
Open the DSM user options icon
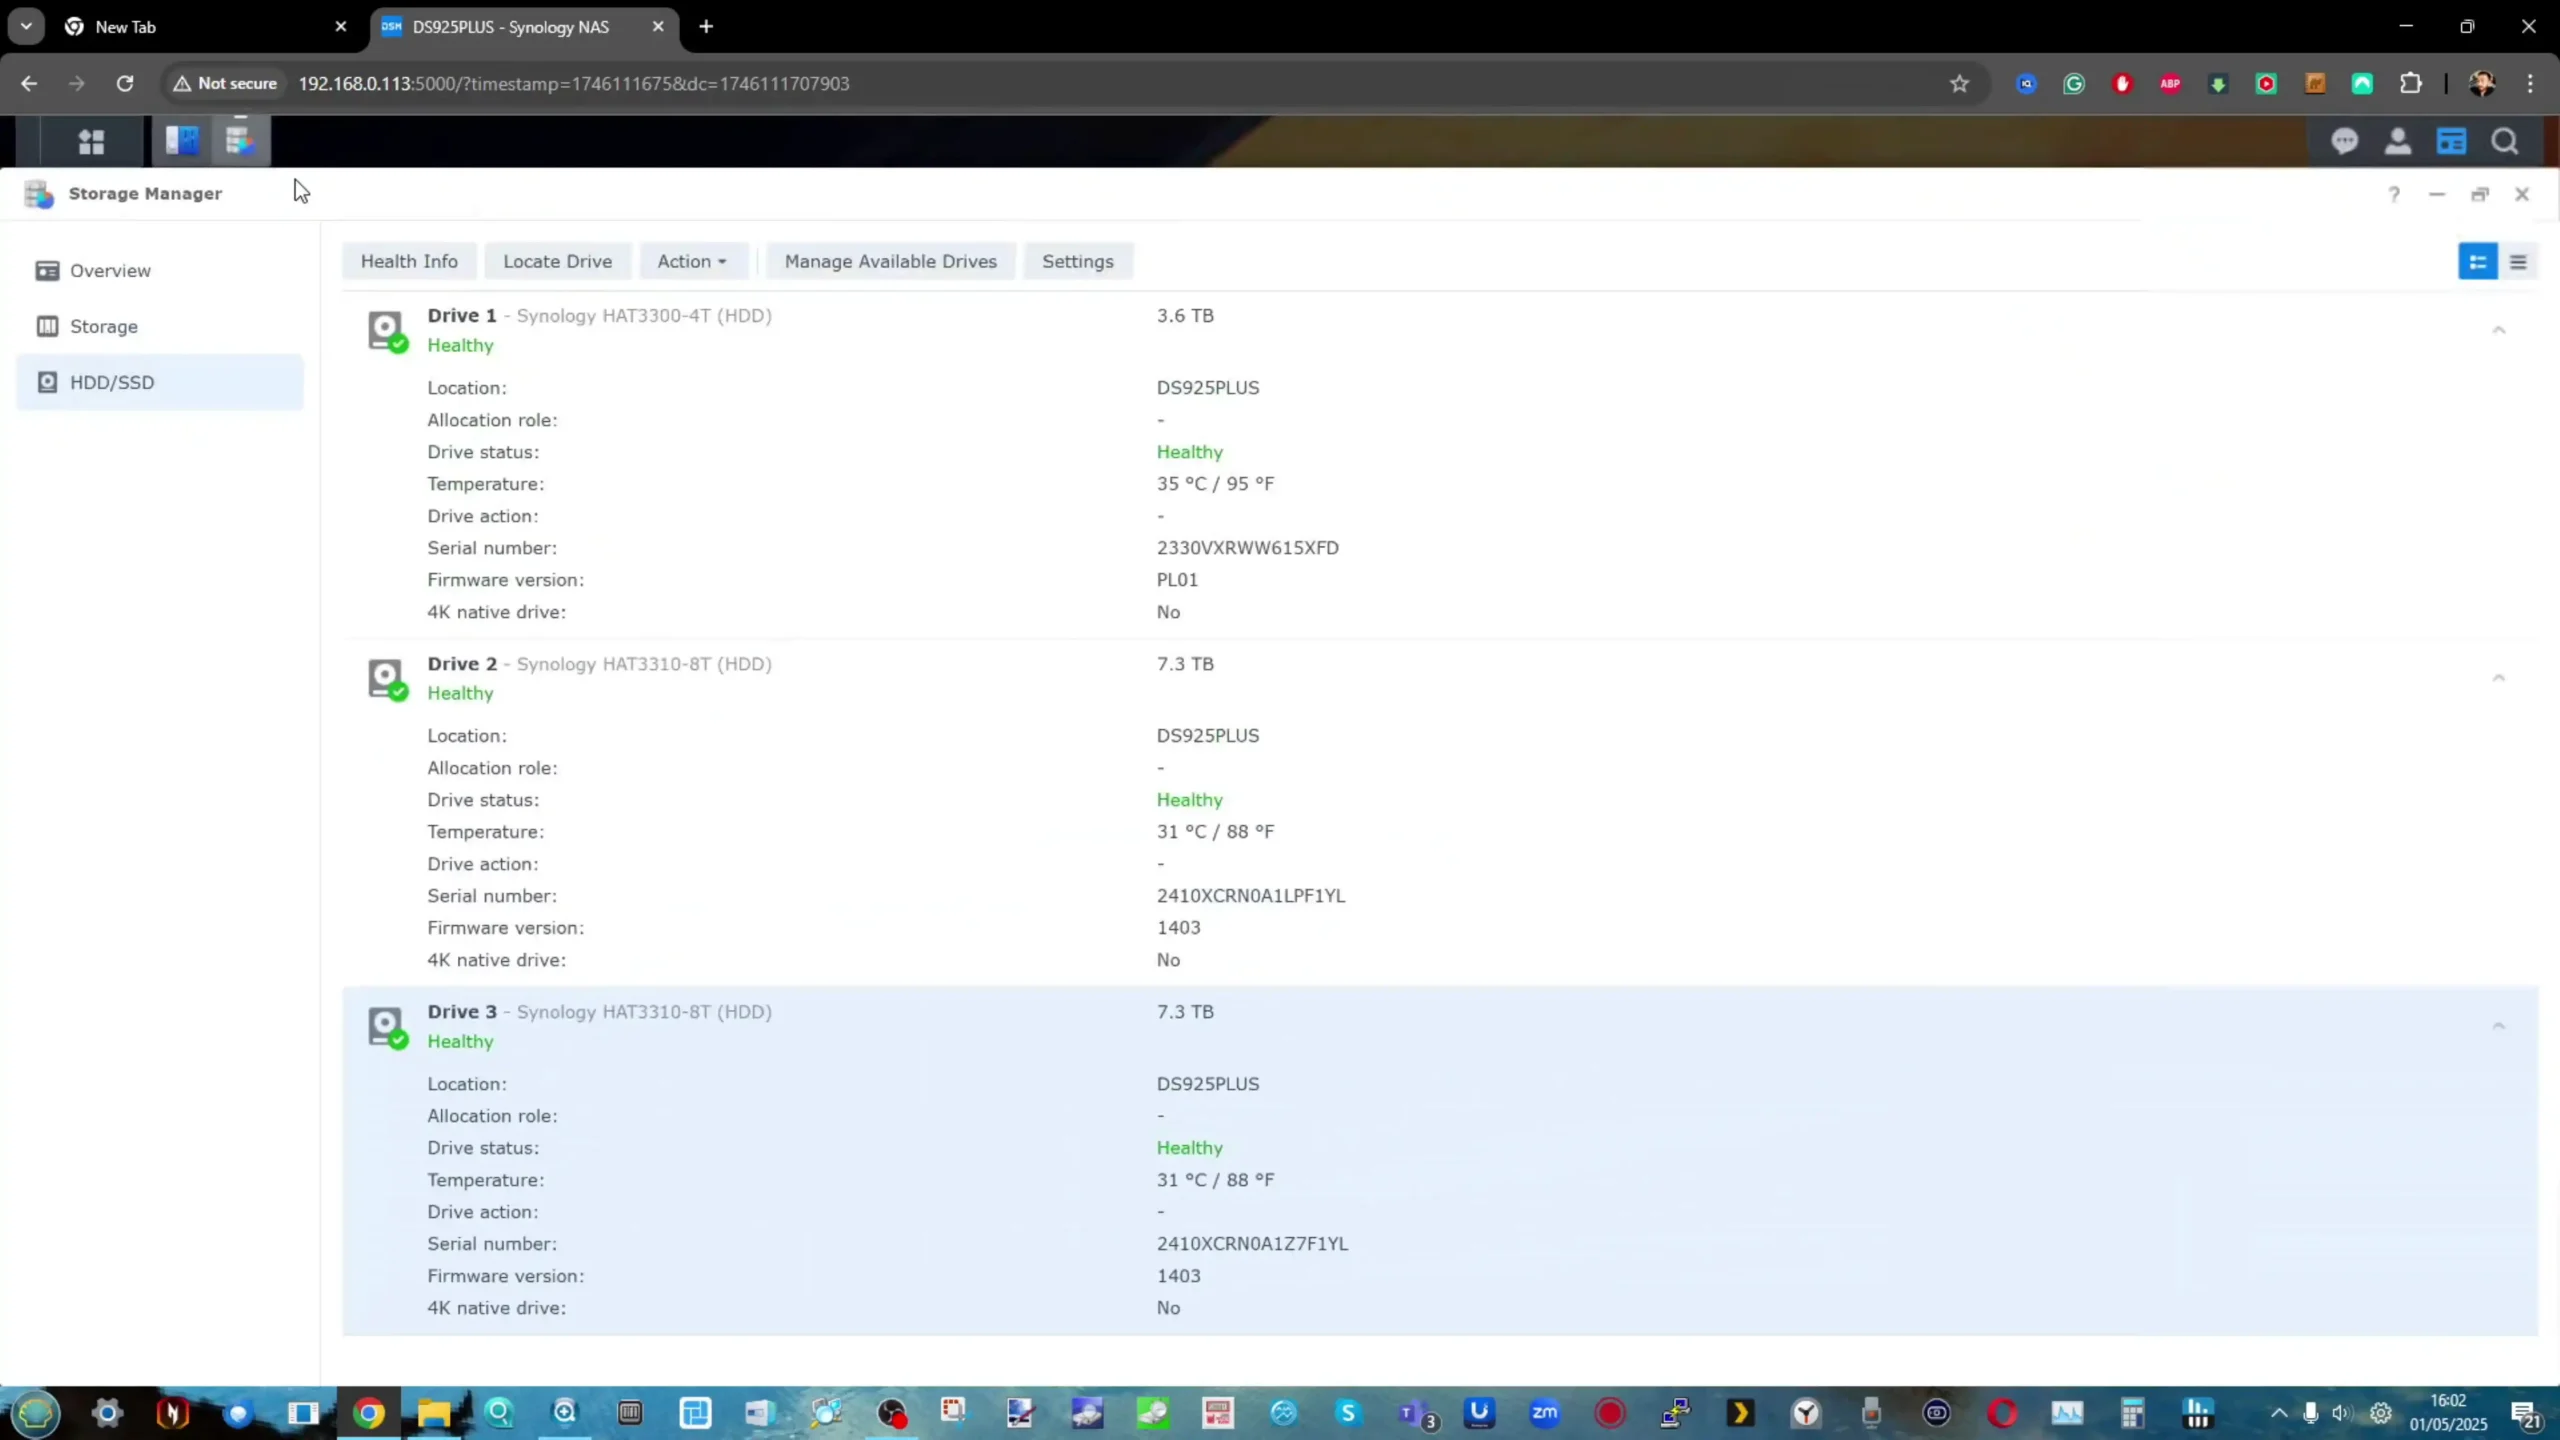(2398, 141)
